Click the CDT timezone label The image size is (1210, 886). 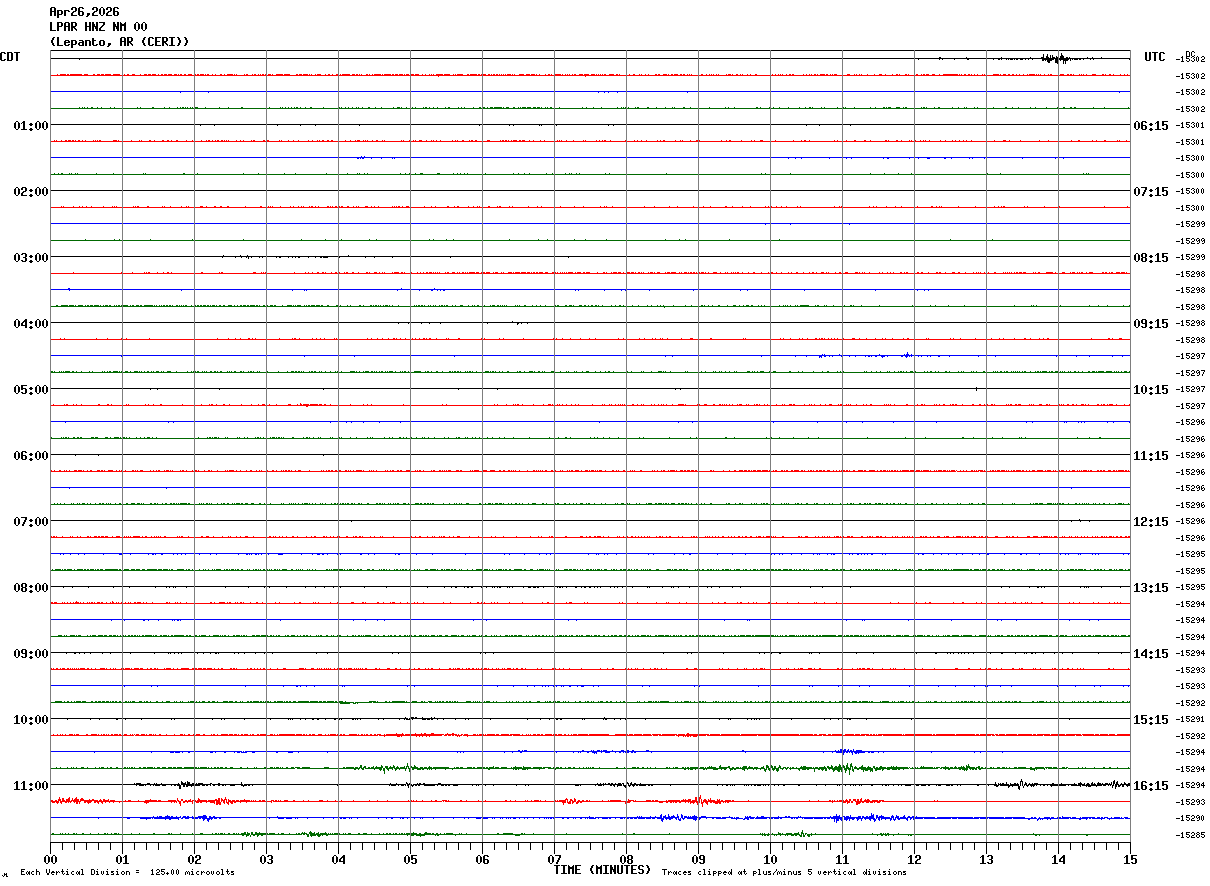coord(10,57)
